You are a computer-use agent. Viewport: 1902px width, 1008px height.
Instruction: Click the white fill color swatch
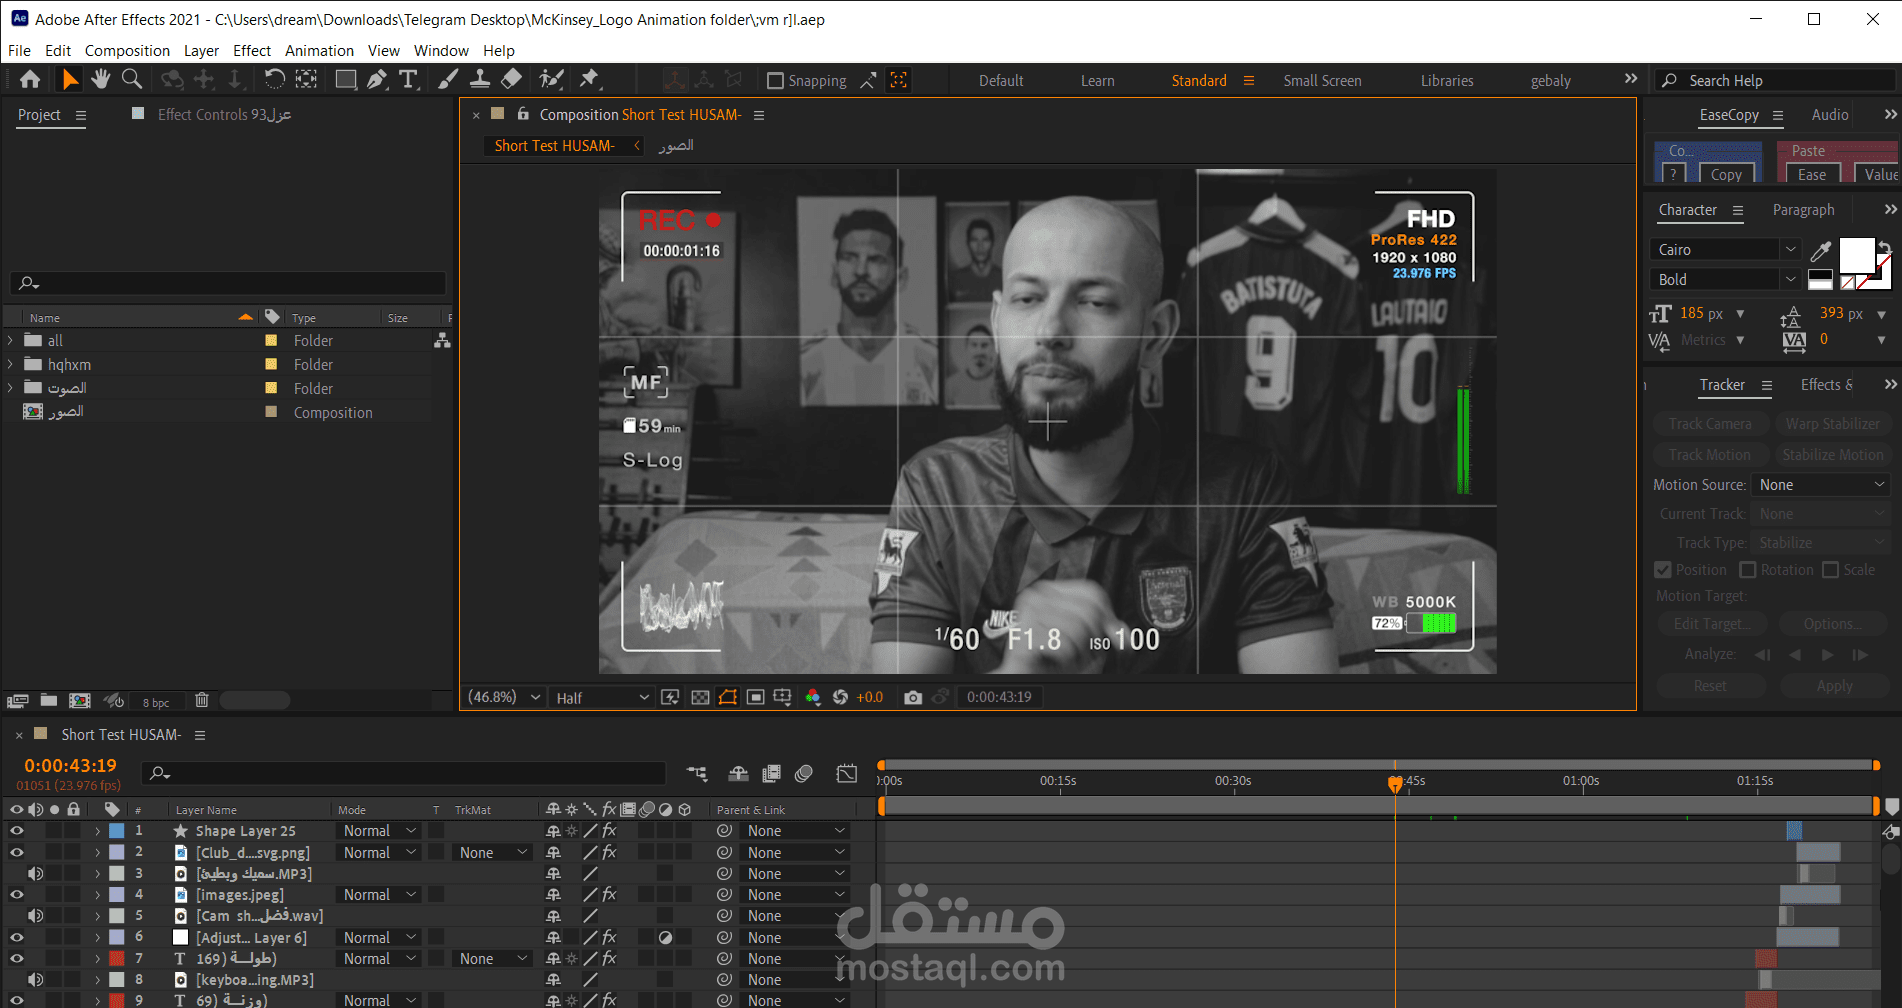pyautogui.click(x=1857, y=255)
